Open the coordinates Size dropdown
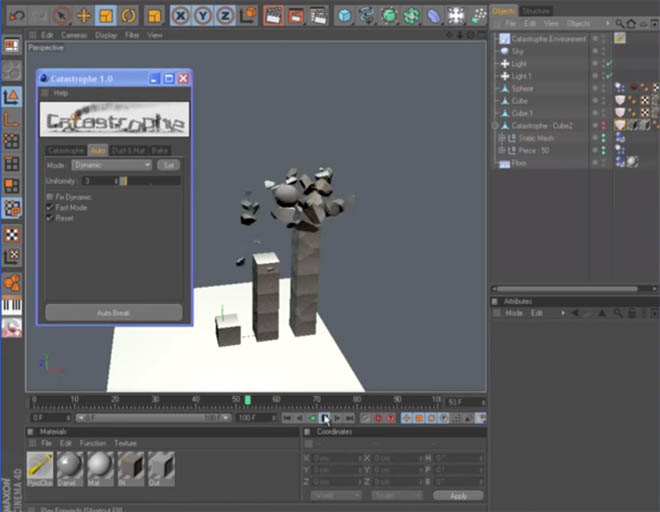Screen dimensions: 660x512 (396, 496)
